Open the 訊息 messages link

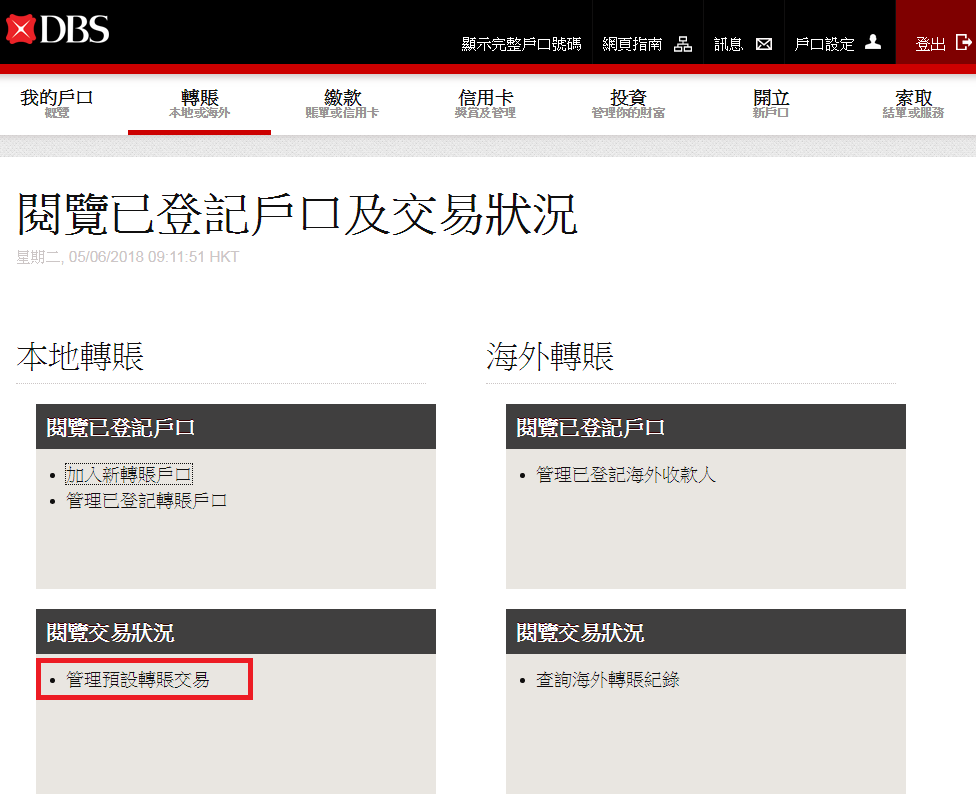pyautogui.click(x=728, y=45)
